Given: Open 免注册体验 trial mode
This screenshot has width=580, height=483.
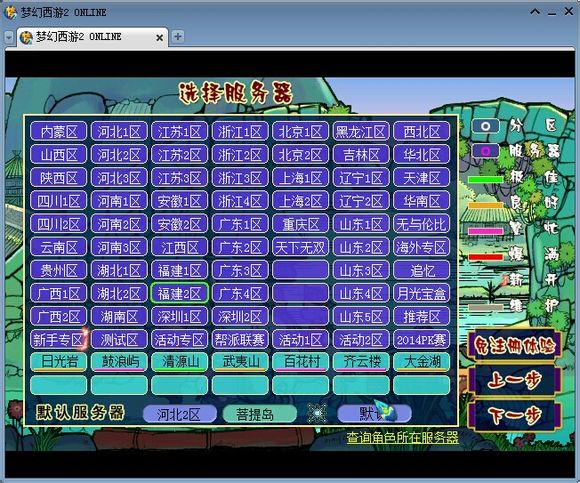Looking at the screenshot, I should click(515, 345).
